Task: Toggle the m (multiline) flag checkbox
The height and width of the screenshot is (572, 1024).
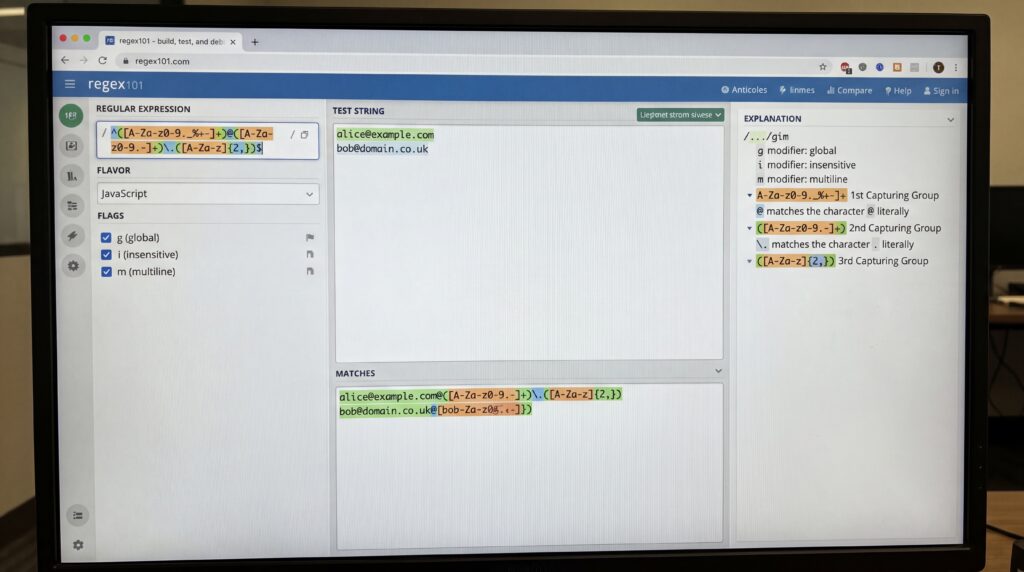Action: (x=106, y=272)
